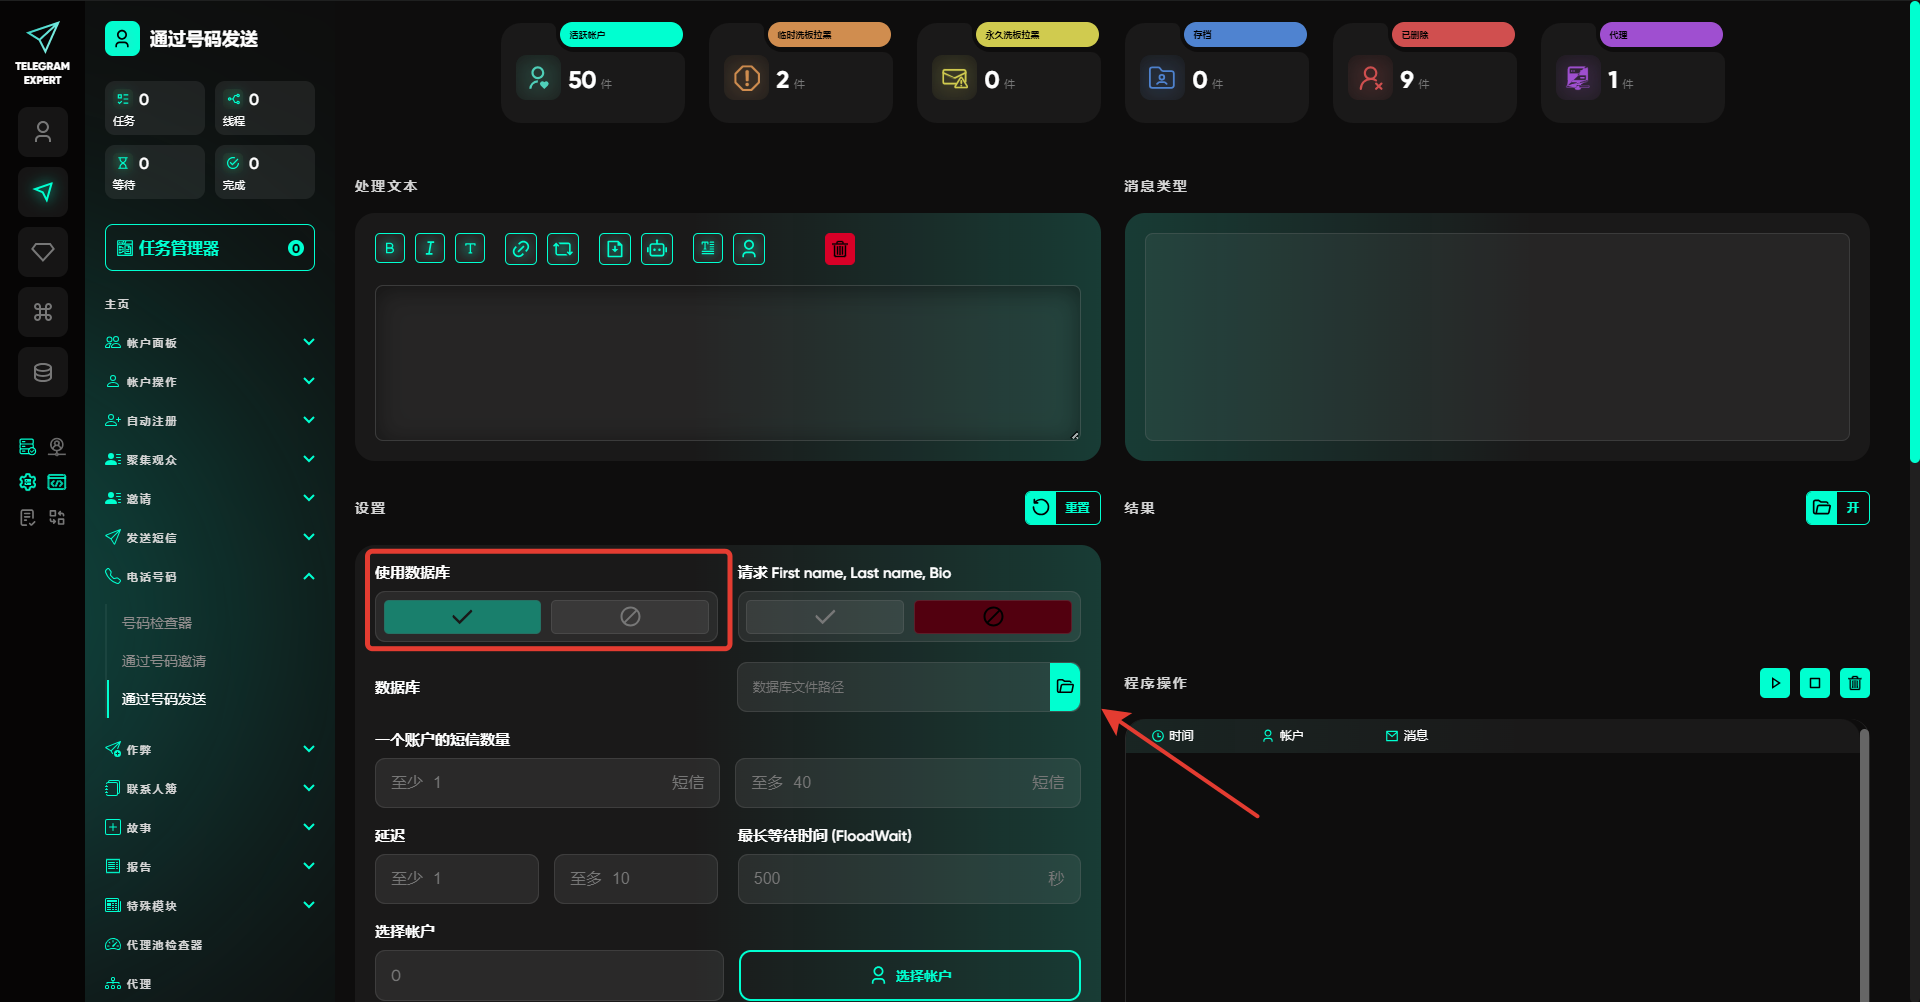The height and width of the screenshot is (1002, 1920).
Task: Open the 号码检查器 submenu item
Action: pyautogui.click(x=157, y=623)
